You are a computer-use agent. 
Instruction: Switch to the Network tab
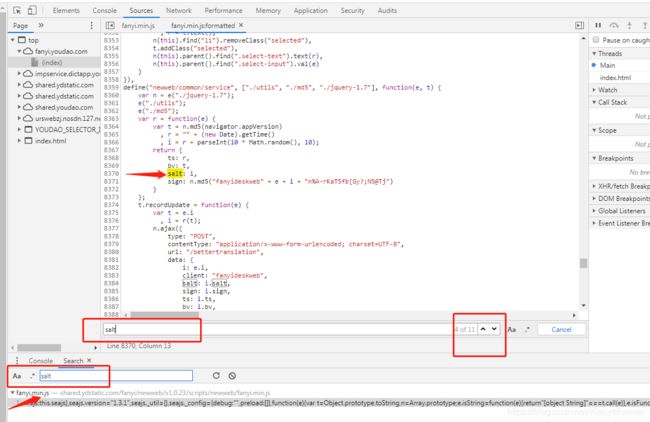click(x=179, y=11)
